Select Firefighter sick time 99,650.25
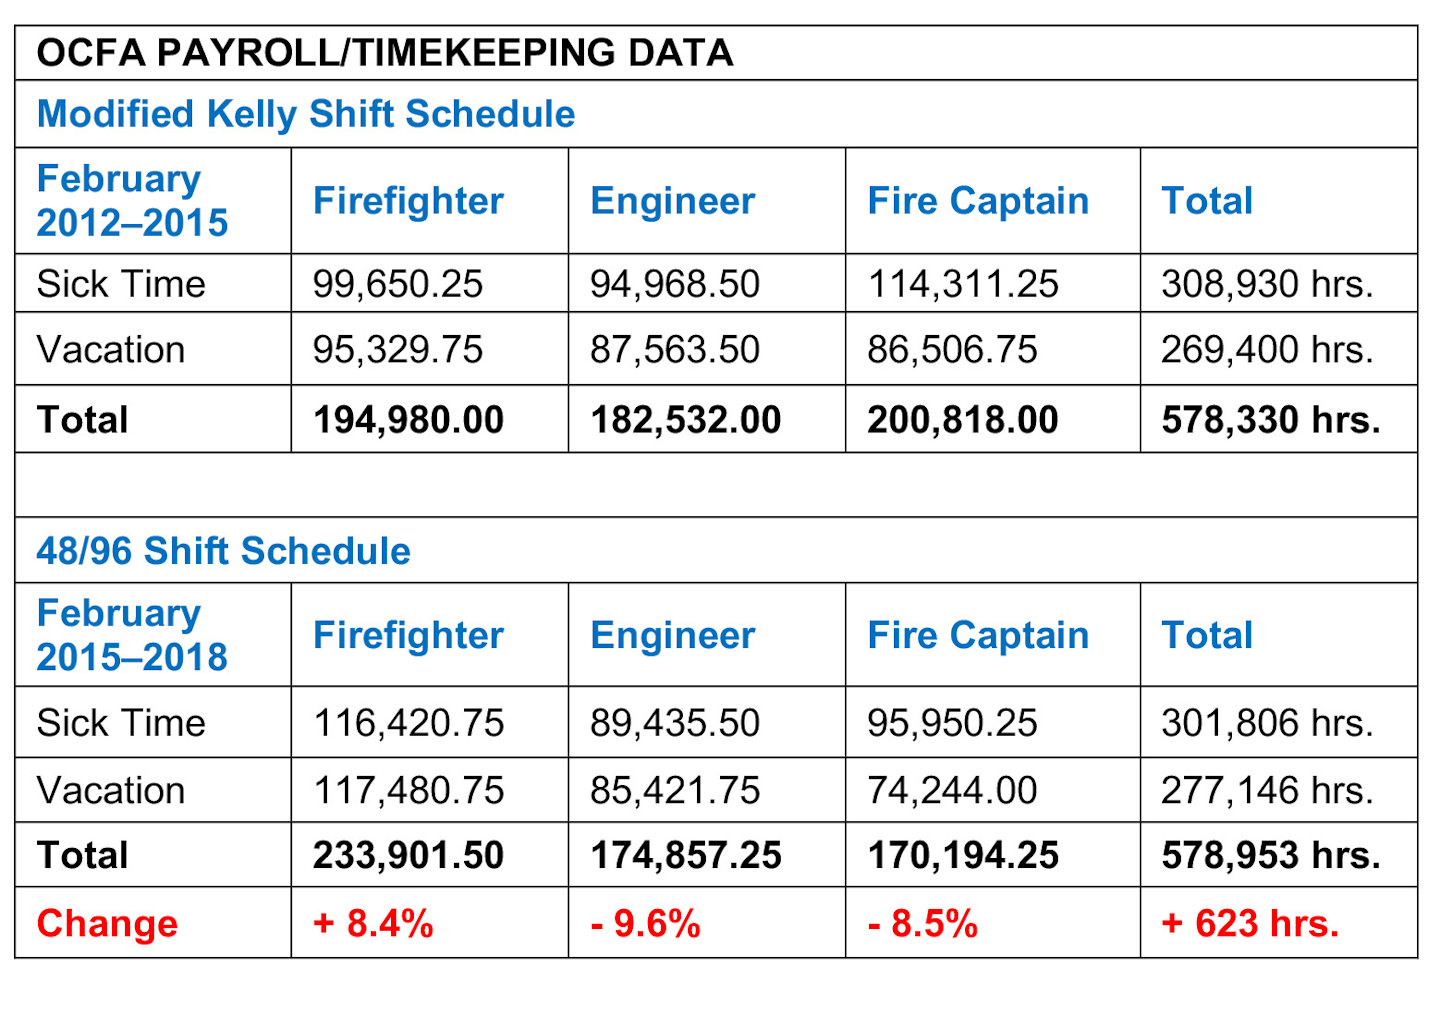 pos(398,284)
